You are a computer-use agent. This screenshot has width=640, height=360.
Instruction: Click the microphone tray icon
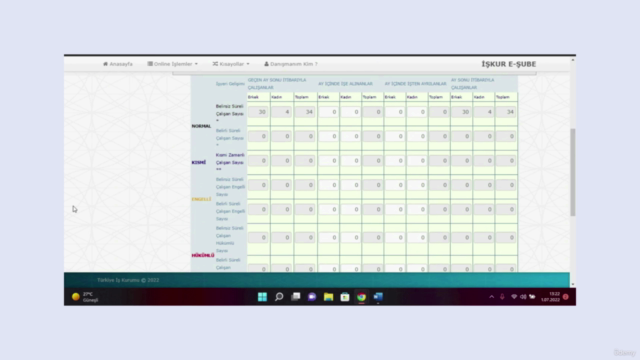502,297
